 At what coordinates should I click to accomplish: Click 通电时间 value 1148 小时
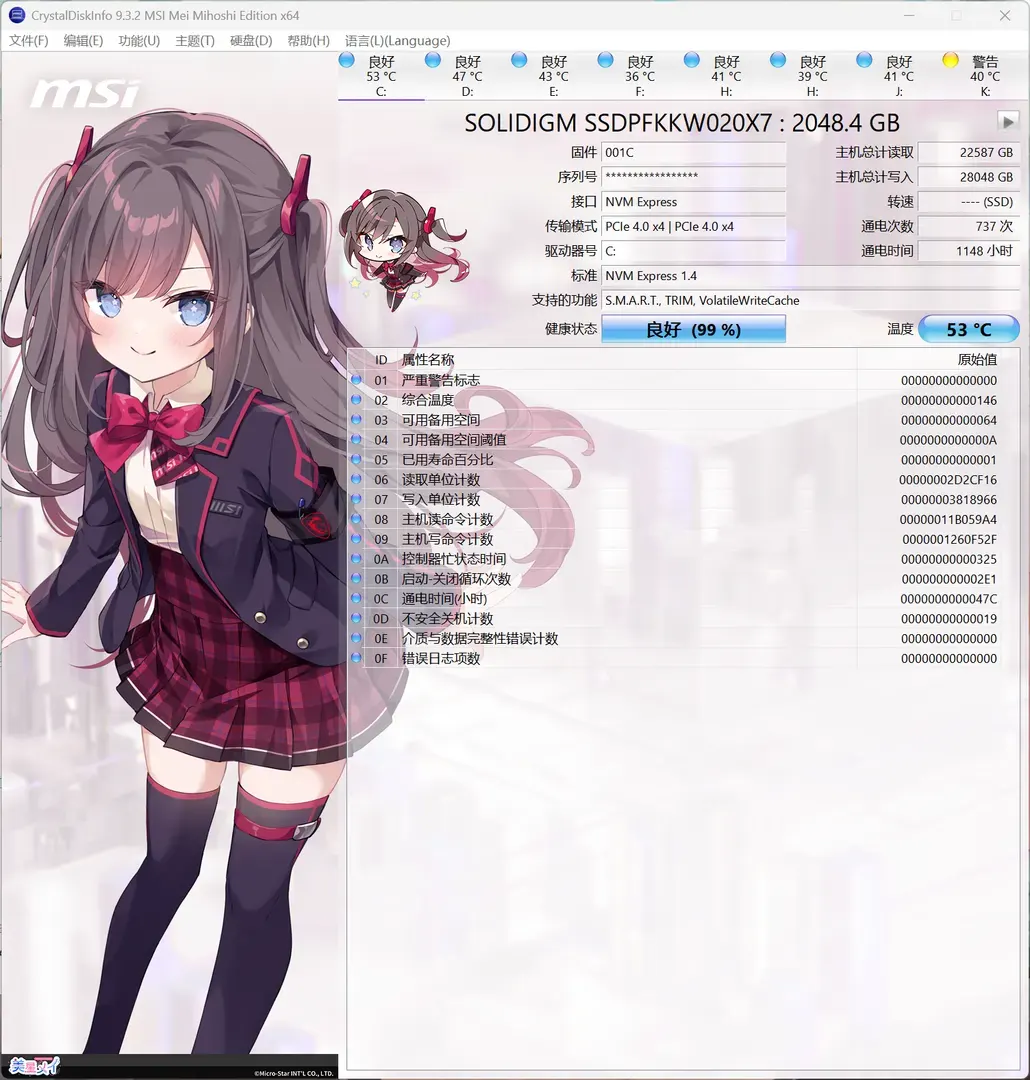(x=969, y=251)
